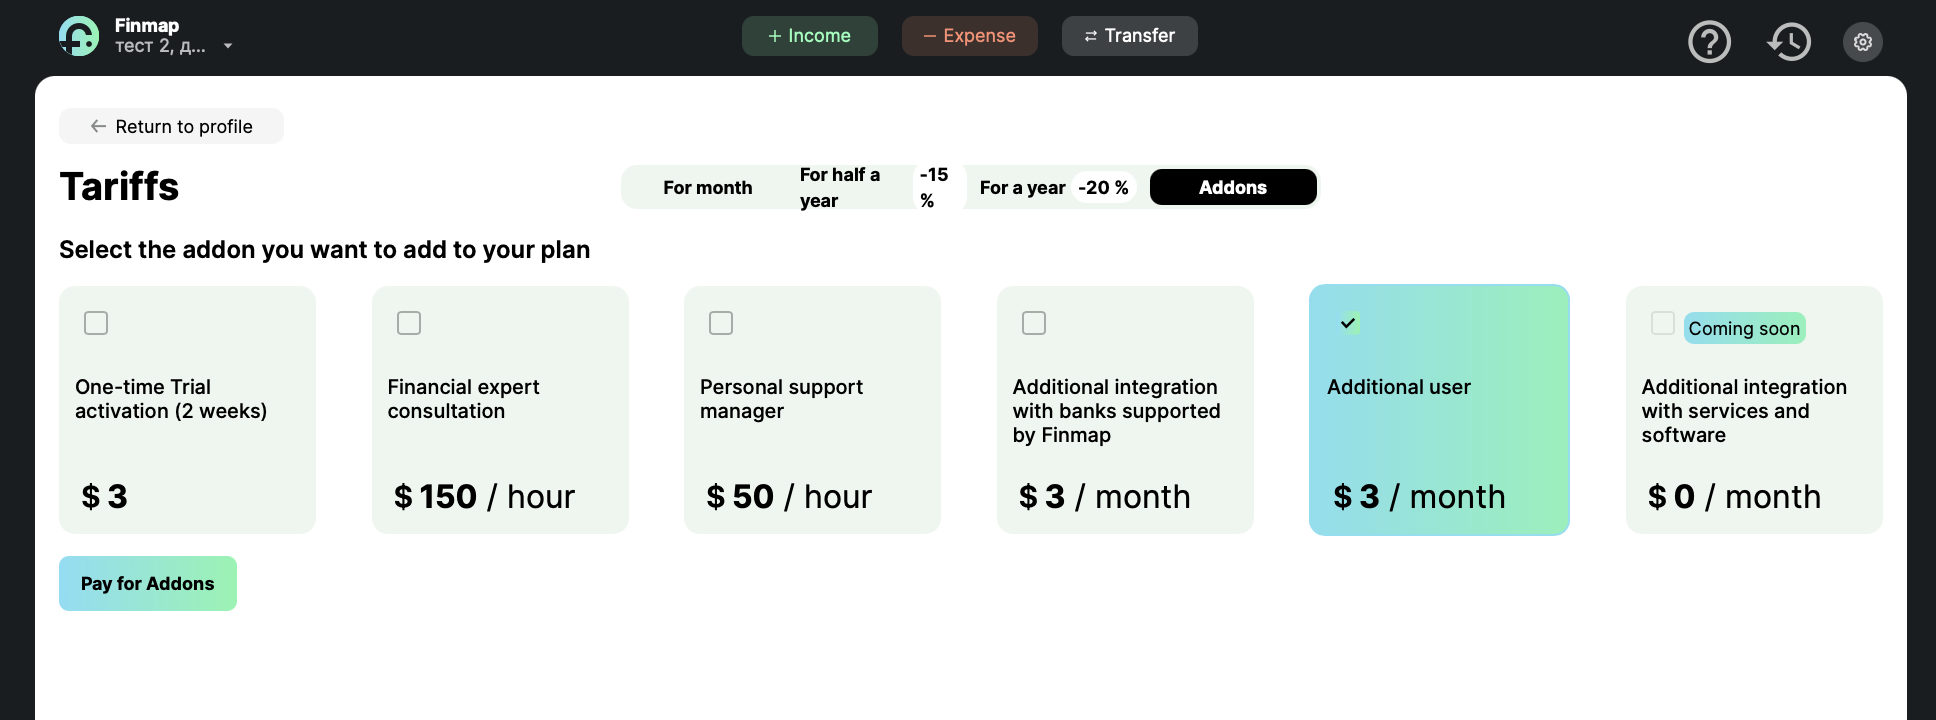Click the Pay for Addons button
Screen dimensions: 1936x720
coord(148,584)
